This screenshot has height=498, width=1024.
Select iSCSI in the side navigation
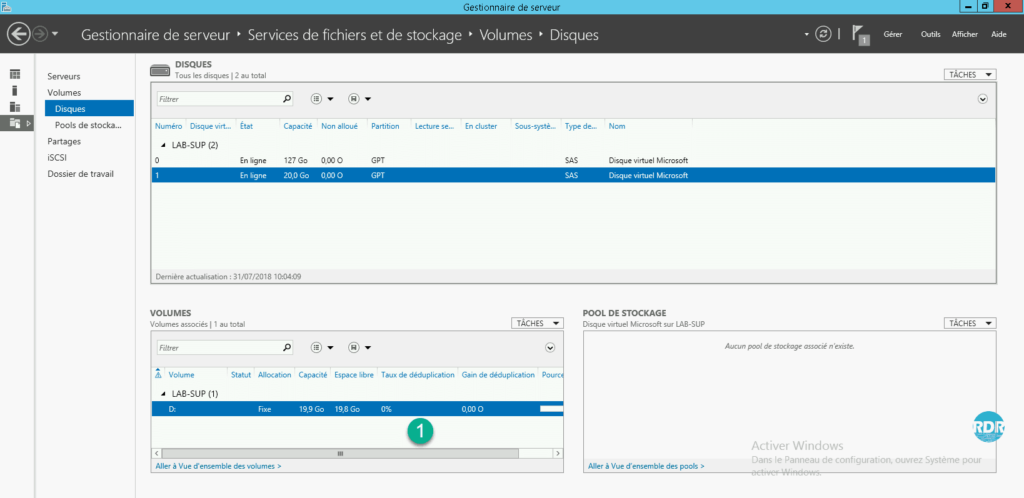[57, 157]
